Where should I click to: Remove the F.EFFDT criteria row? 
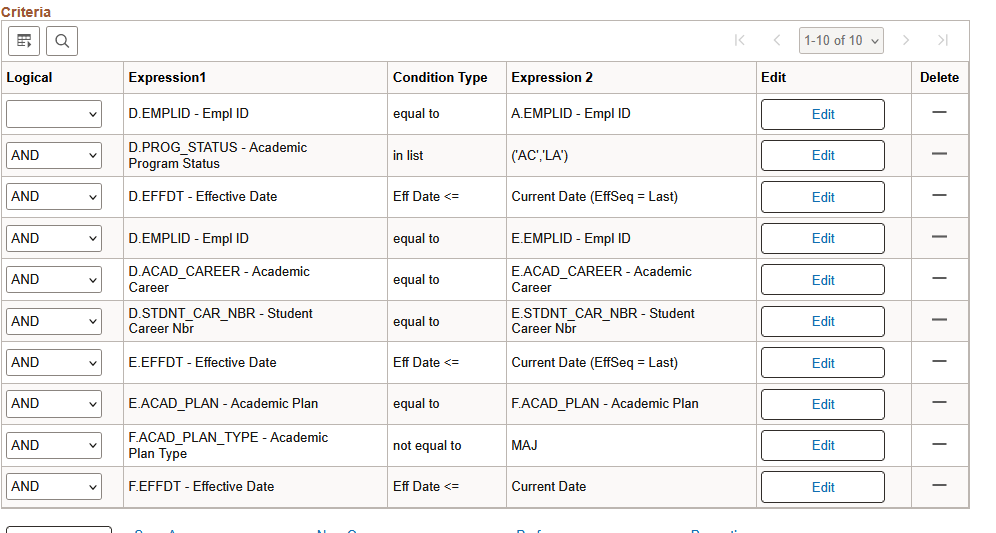coord(939,485)
